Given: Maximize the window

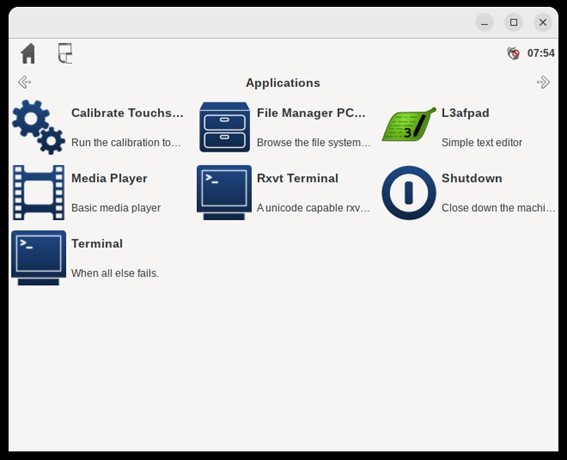Looking at the screenshot, I should pos(513,22).
